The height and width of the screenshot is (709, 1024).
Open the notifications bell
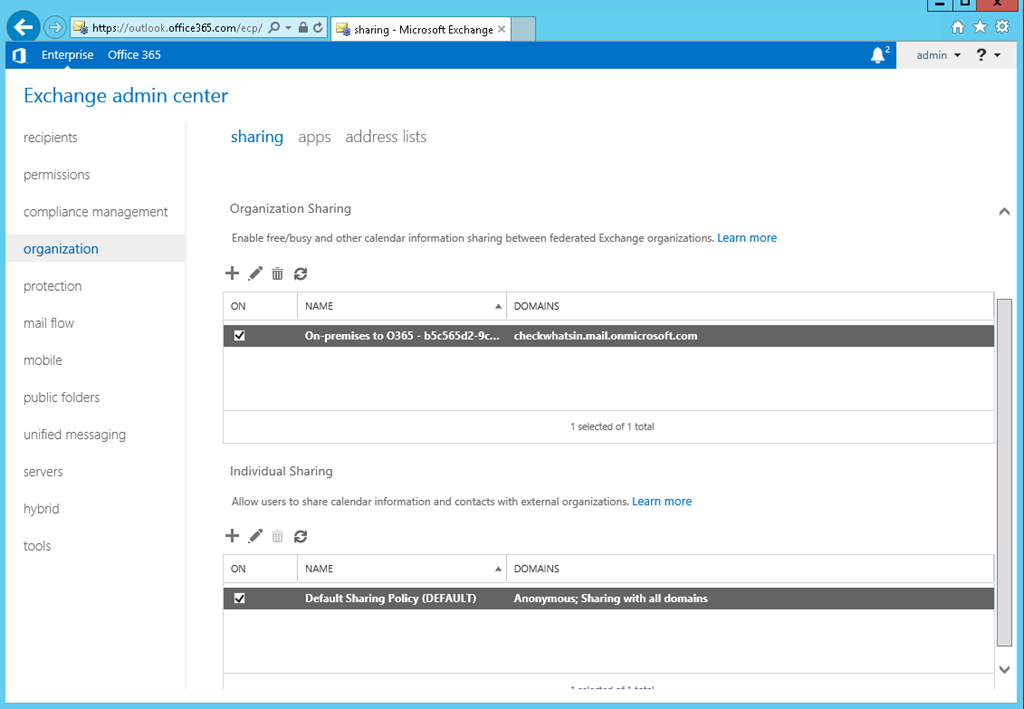pos(878,55)
